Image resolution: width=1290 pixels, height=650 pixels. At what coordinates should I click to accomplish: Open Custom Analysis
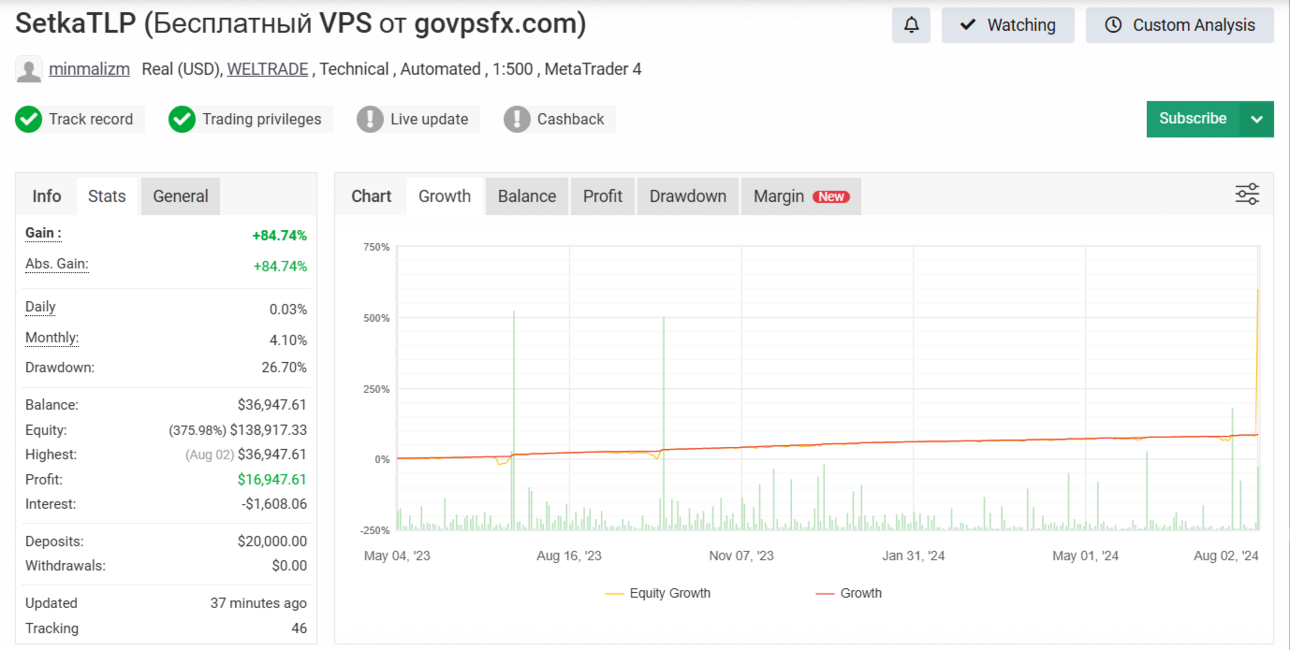(1180, 25)
